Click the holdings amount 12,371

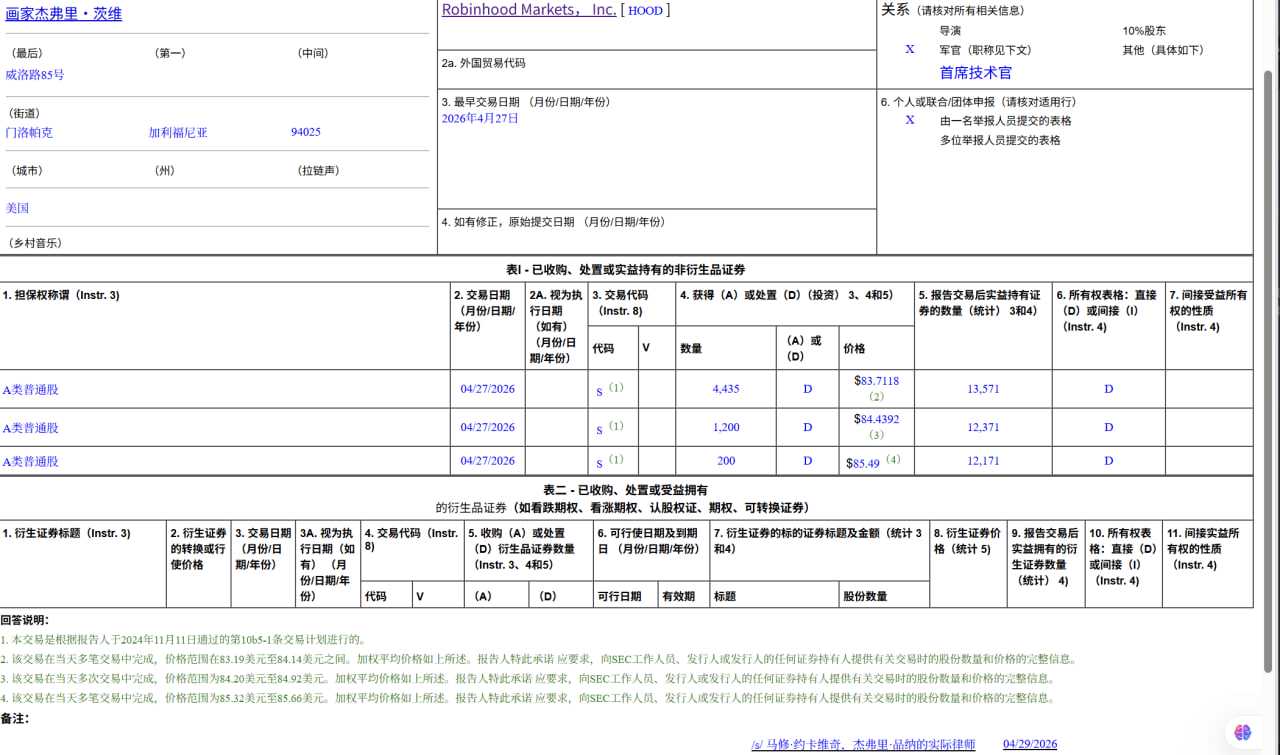coord(983,427)
